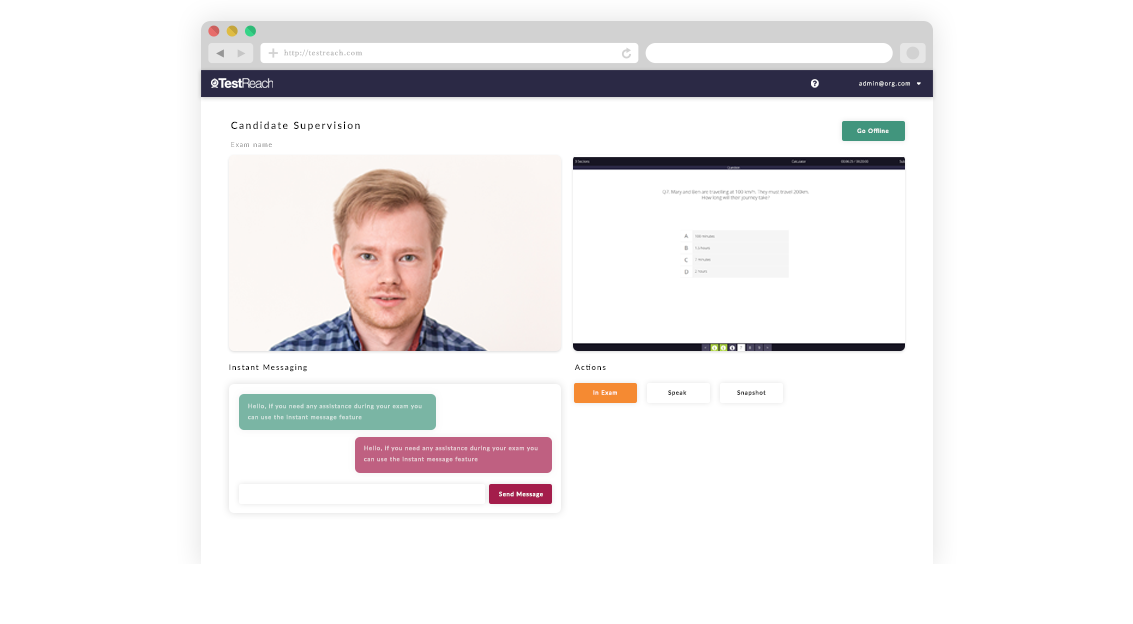Click answer option A in shared screen
Screen dimensions: 1133x624
[735, 236]
